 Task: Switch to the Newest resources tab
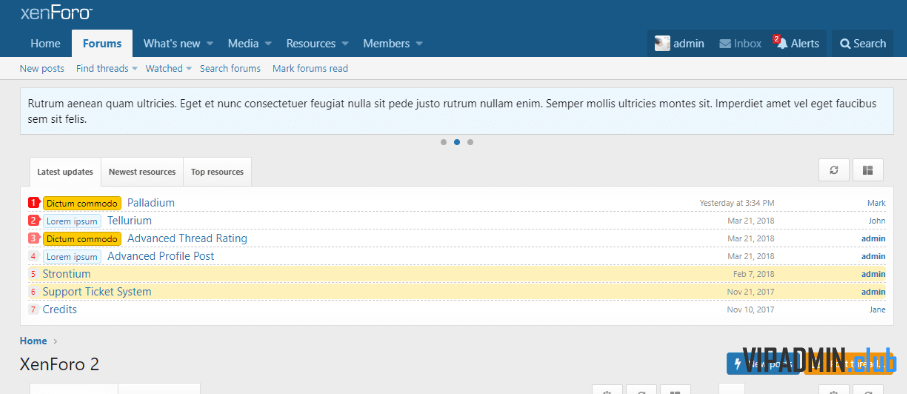coord(142,172)
